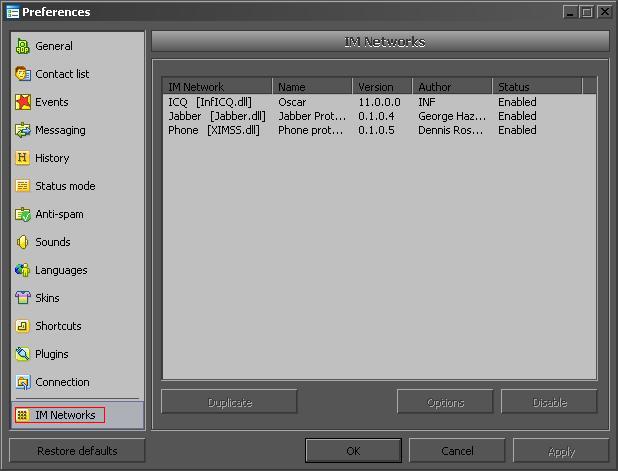618x471 pixels.
Task: Click version 0.1.0.5 cell
Action: pos(376,130)
